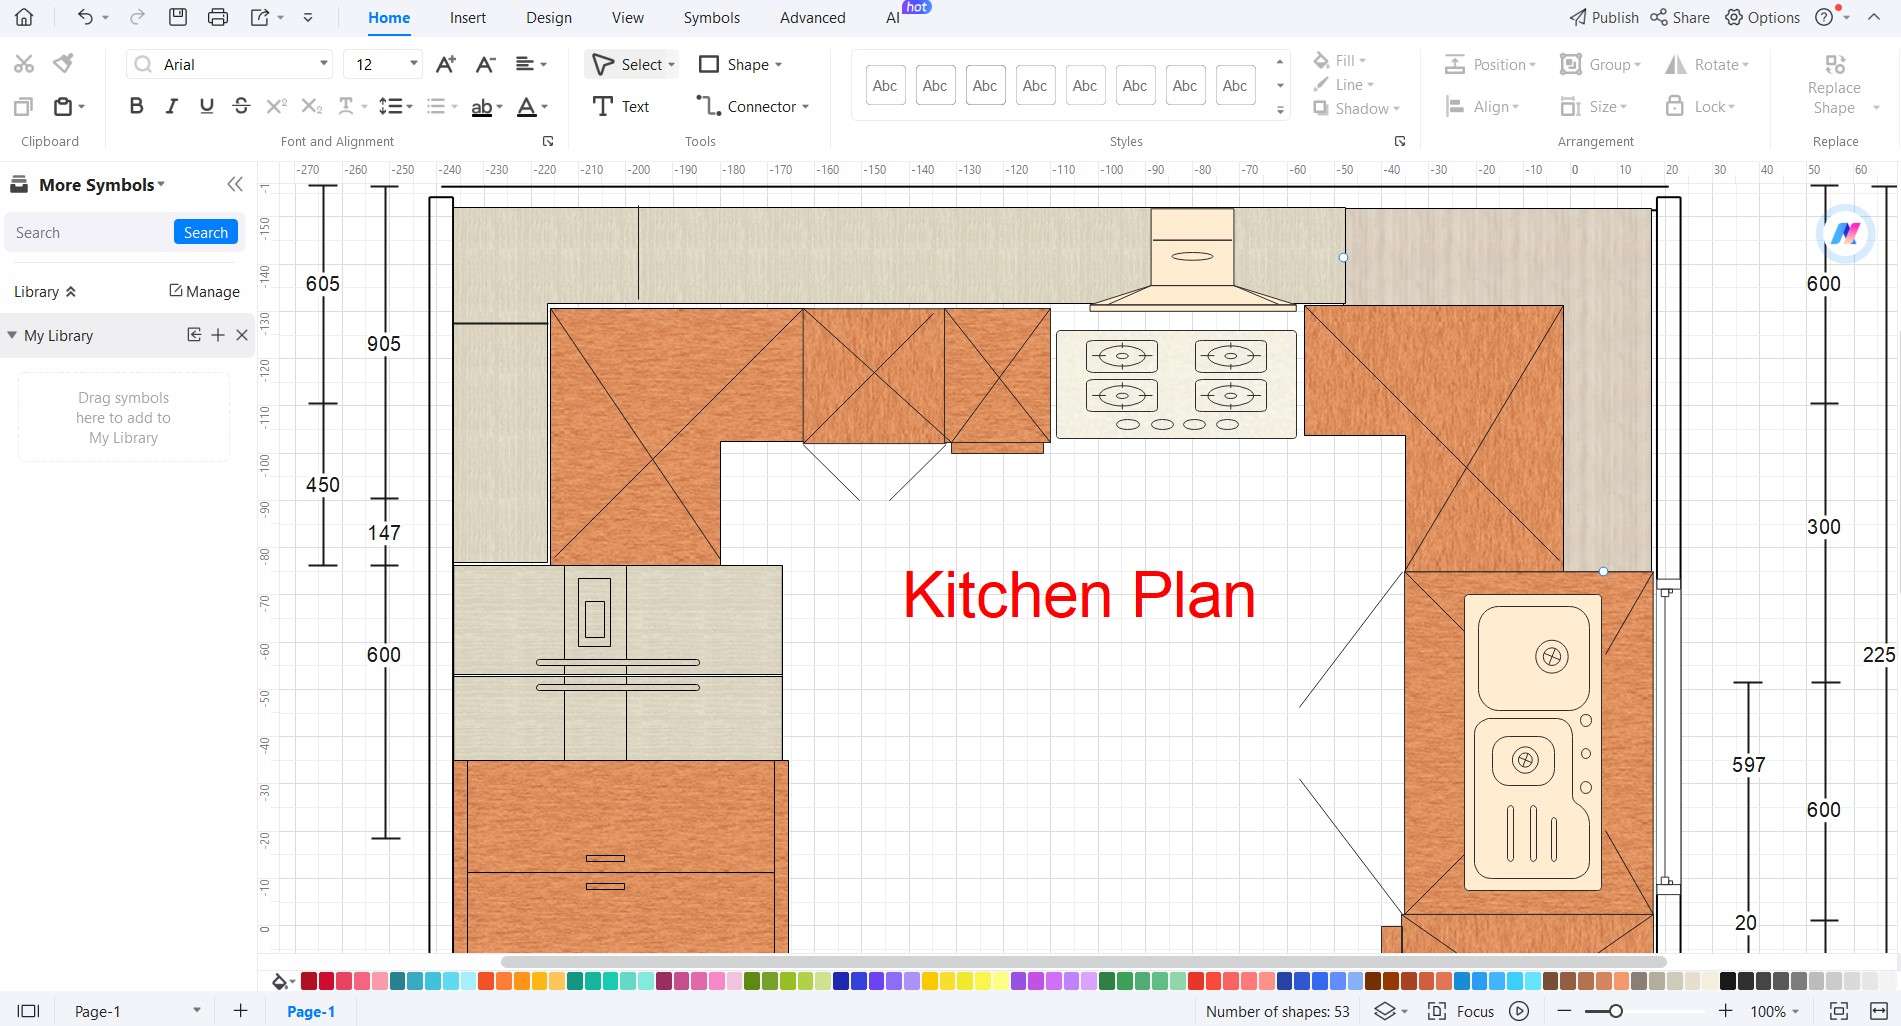Click the Format Painter brush icon
The image size is (1901, 1026).
63,64
